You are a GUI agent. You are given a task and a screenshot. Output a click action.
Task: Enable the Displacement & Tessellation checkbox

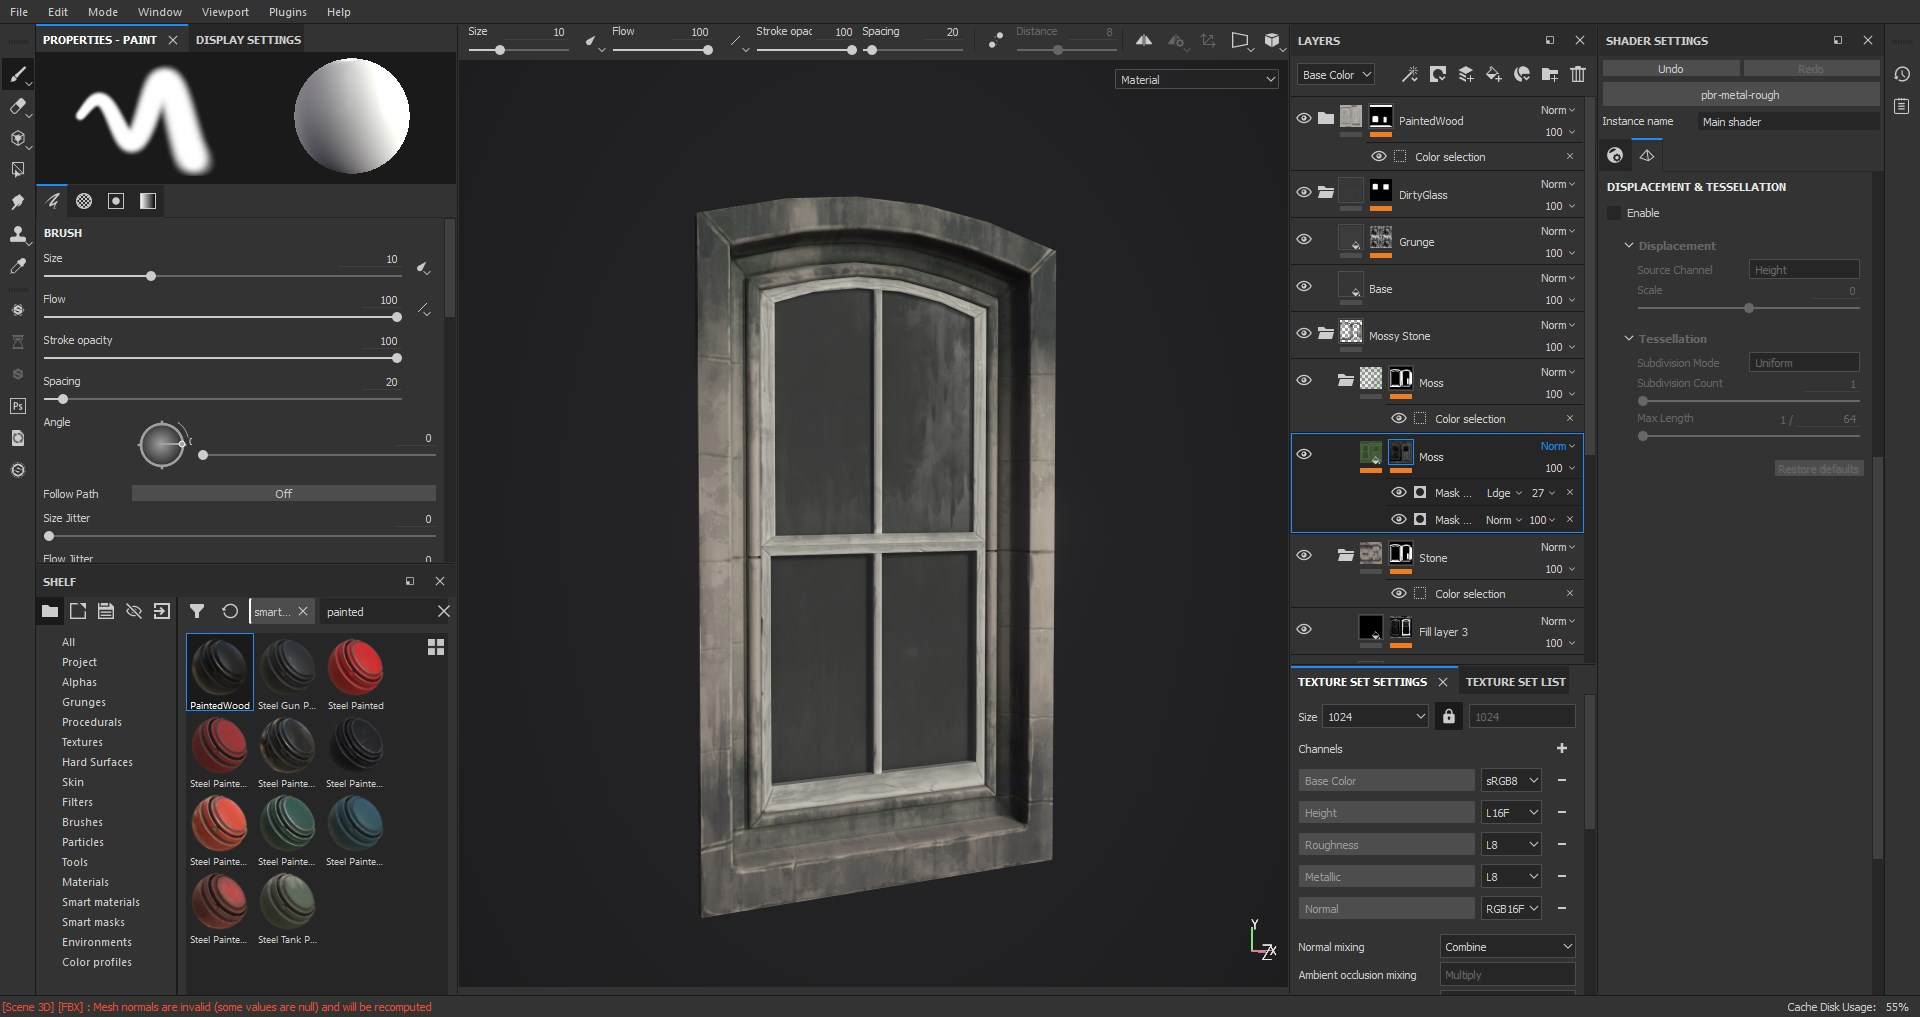tap(1614, 213)
